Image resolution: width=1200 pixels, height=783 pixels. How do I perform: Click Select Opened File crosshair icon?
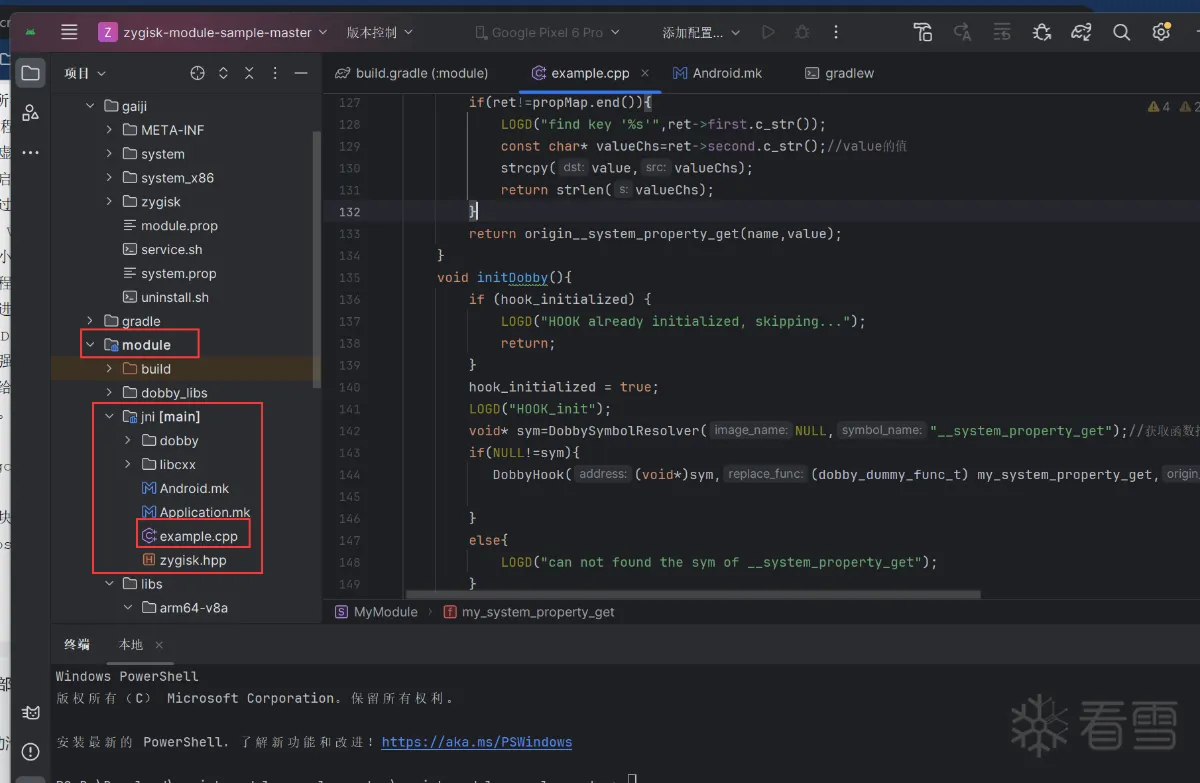coord(197,73)
